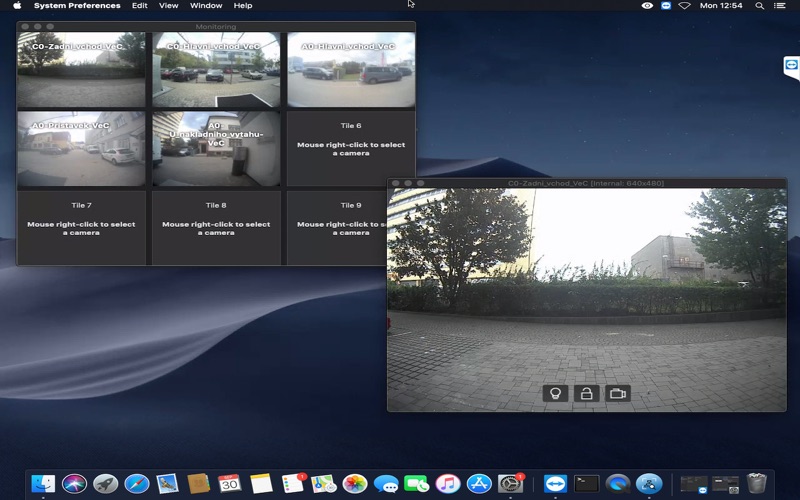The image size is (800, 500).
Task: Open Calendar showing 30 in Dock
Action: tap(230, 483)
